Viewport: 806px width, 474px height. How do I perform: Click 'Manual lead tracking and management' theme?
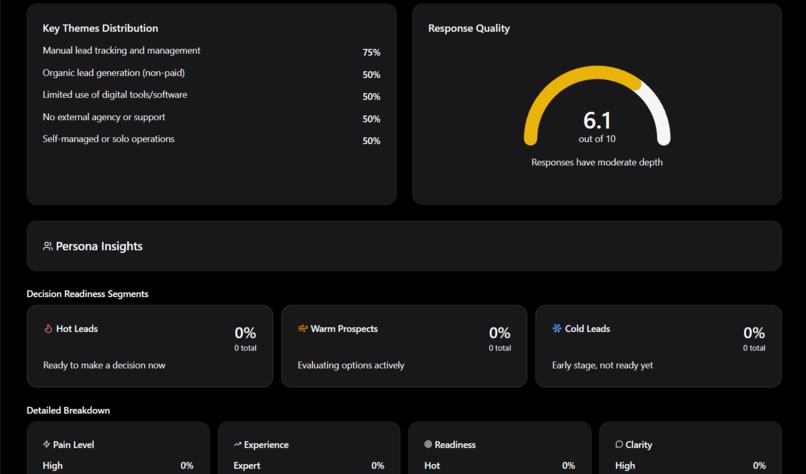[121, 50]
